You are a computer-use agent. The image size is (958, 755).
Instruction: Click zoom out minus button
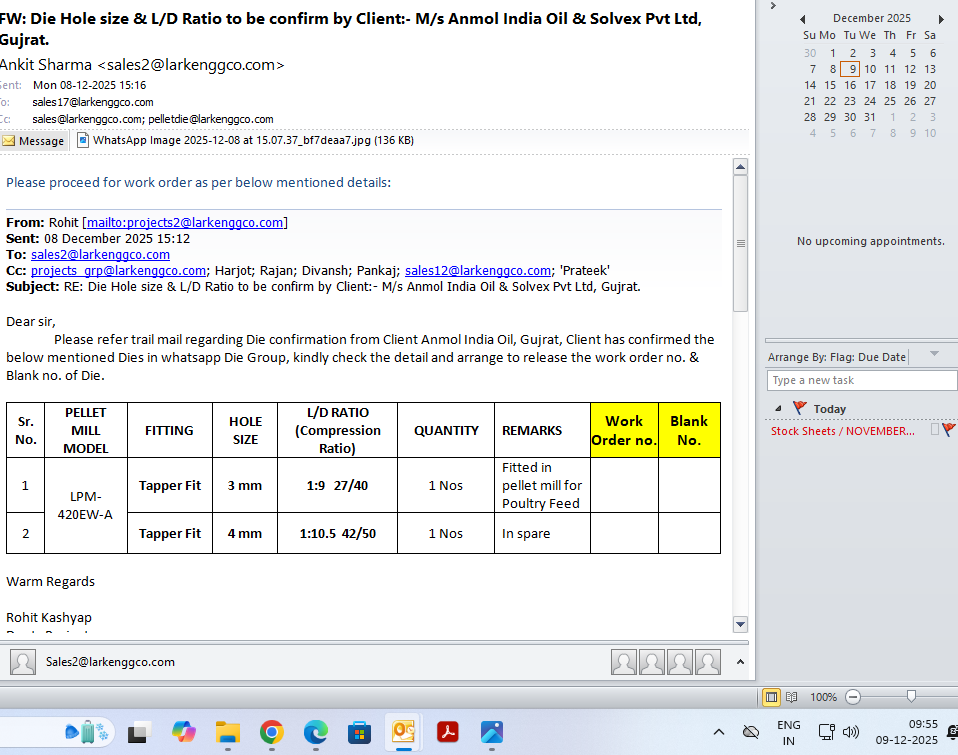pos(852,696)
